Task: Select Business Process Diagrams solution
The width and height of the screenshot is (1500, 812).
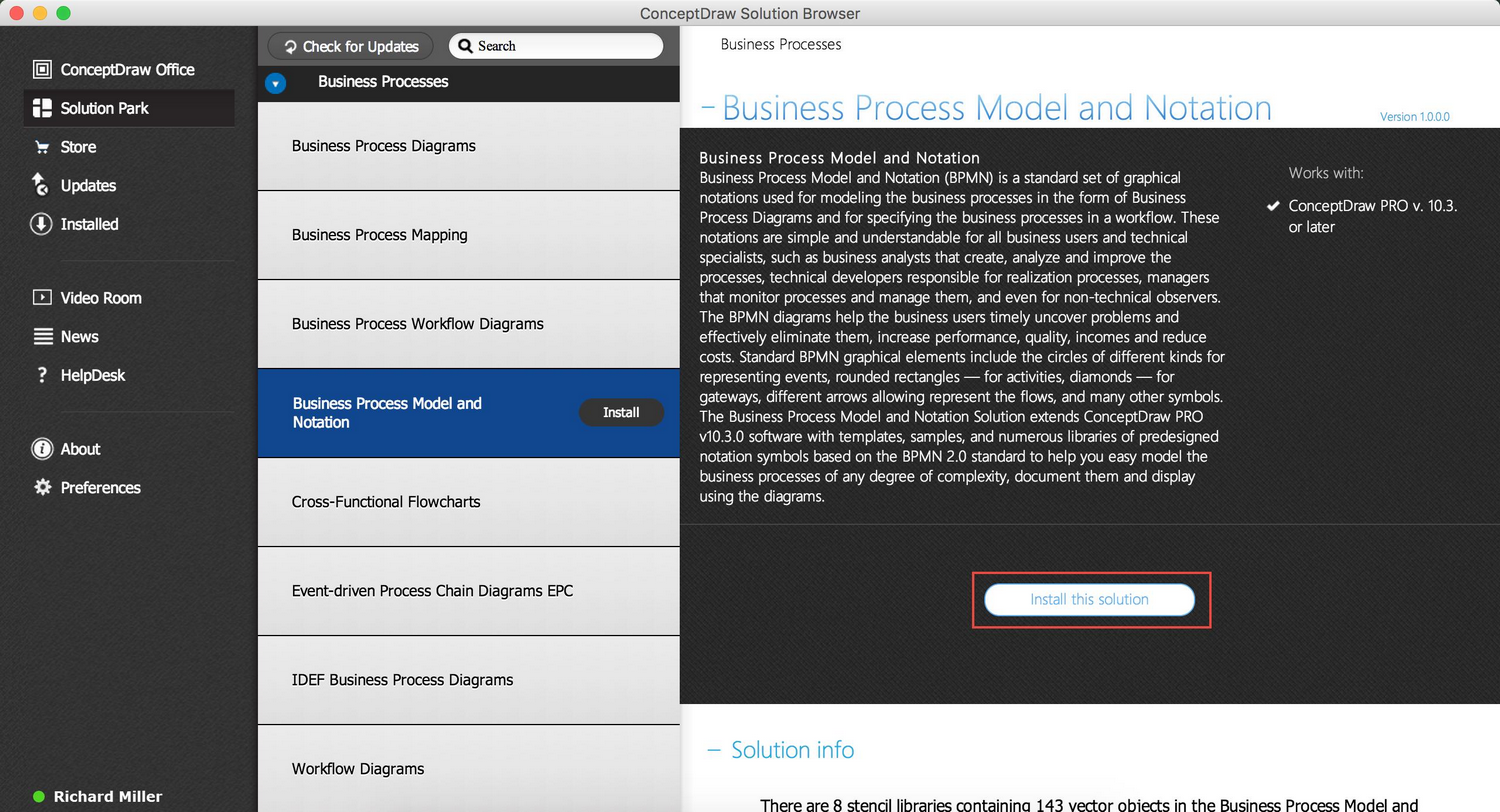Action: coord(469,146)
